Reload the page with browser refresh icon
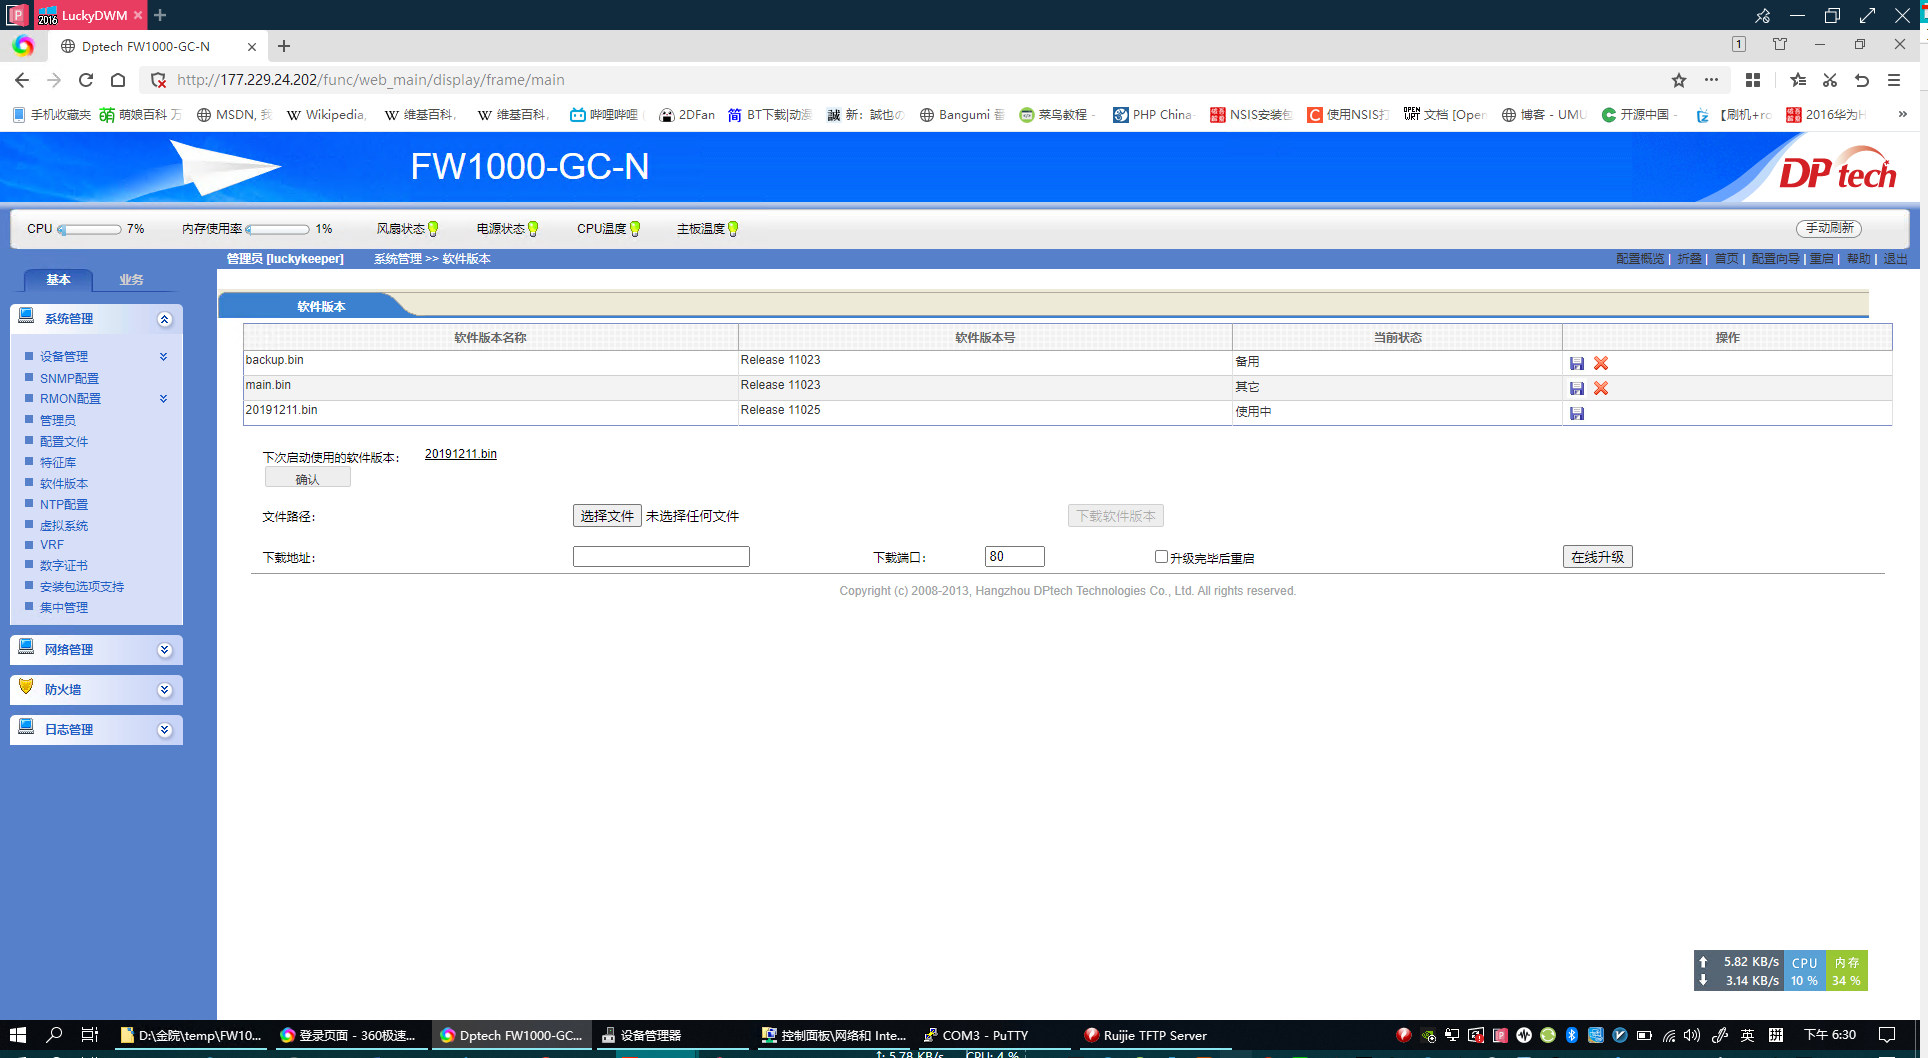Image resolution: width=1928 pixels, height=1058 pixels. point(86,80)
